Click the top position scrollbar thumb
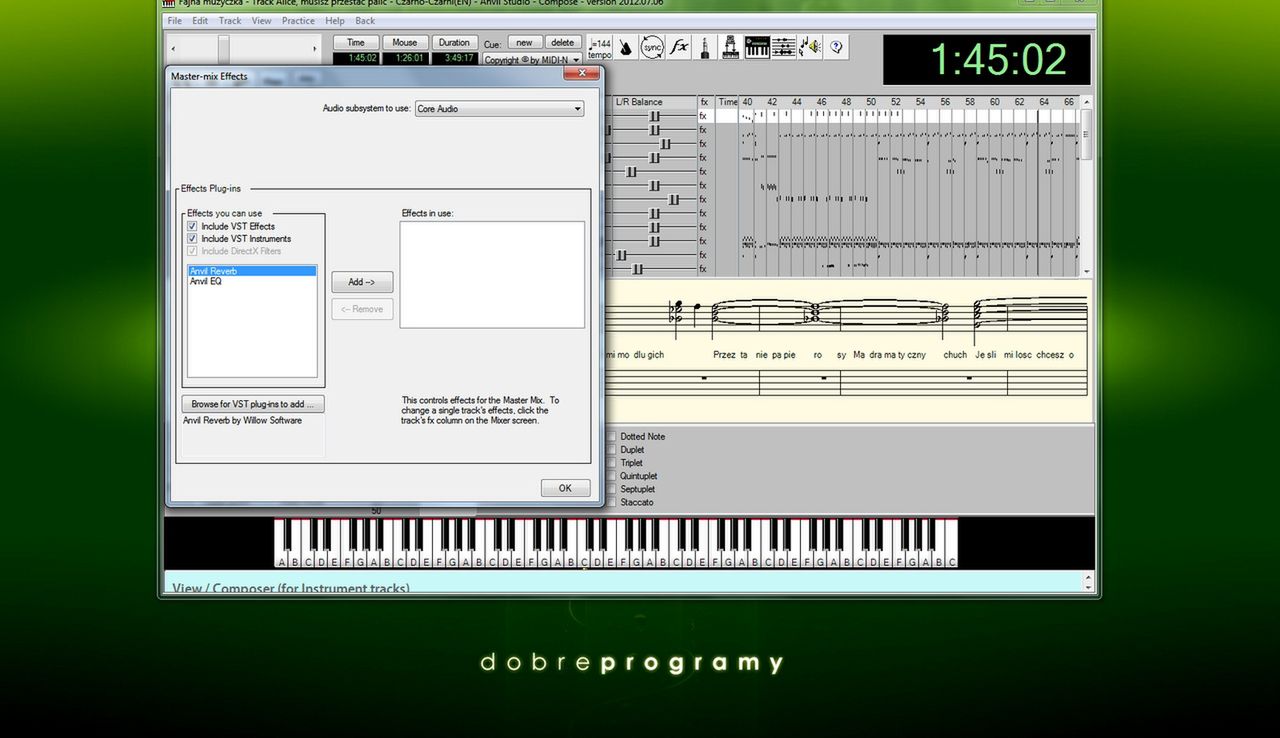 [x=224, y=49]
